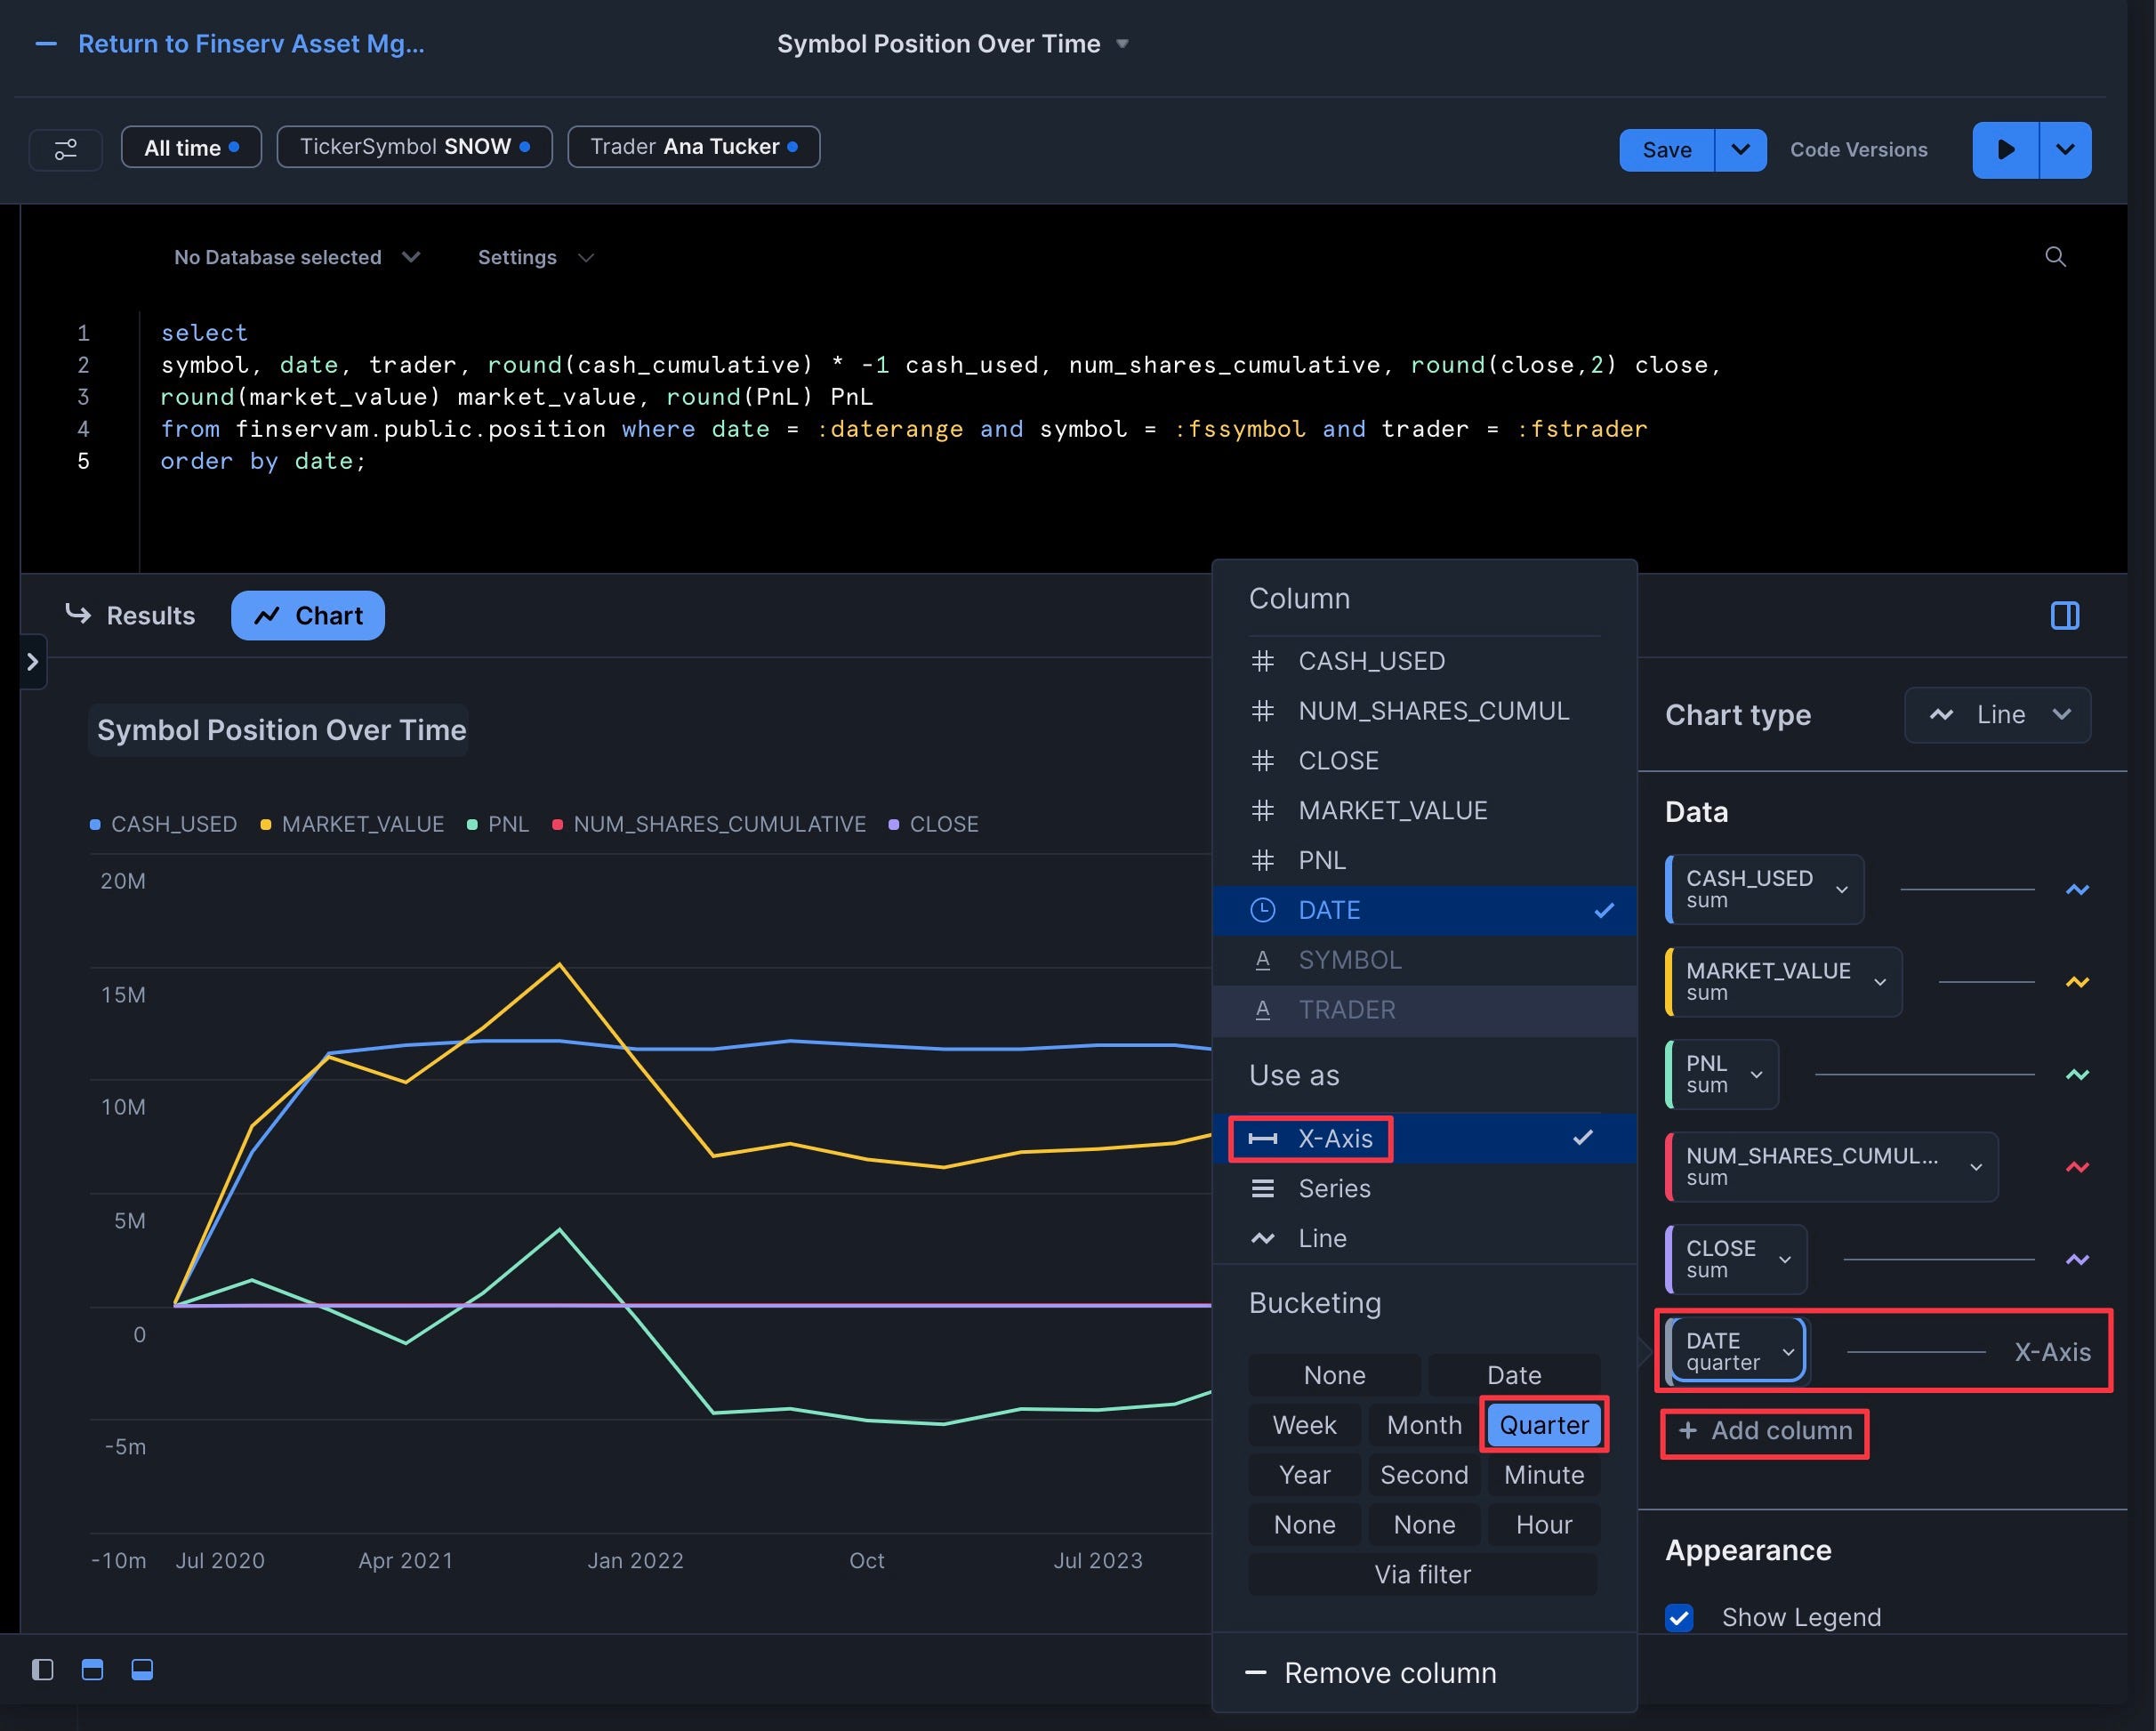Image resolution: width=2156 pixels, height=1731 pixels.
Task: Run the query with play button
Action: [x=2005, y=150]
